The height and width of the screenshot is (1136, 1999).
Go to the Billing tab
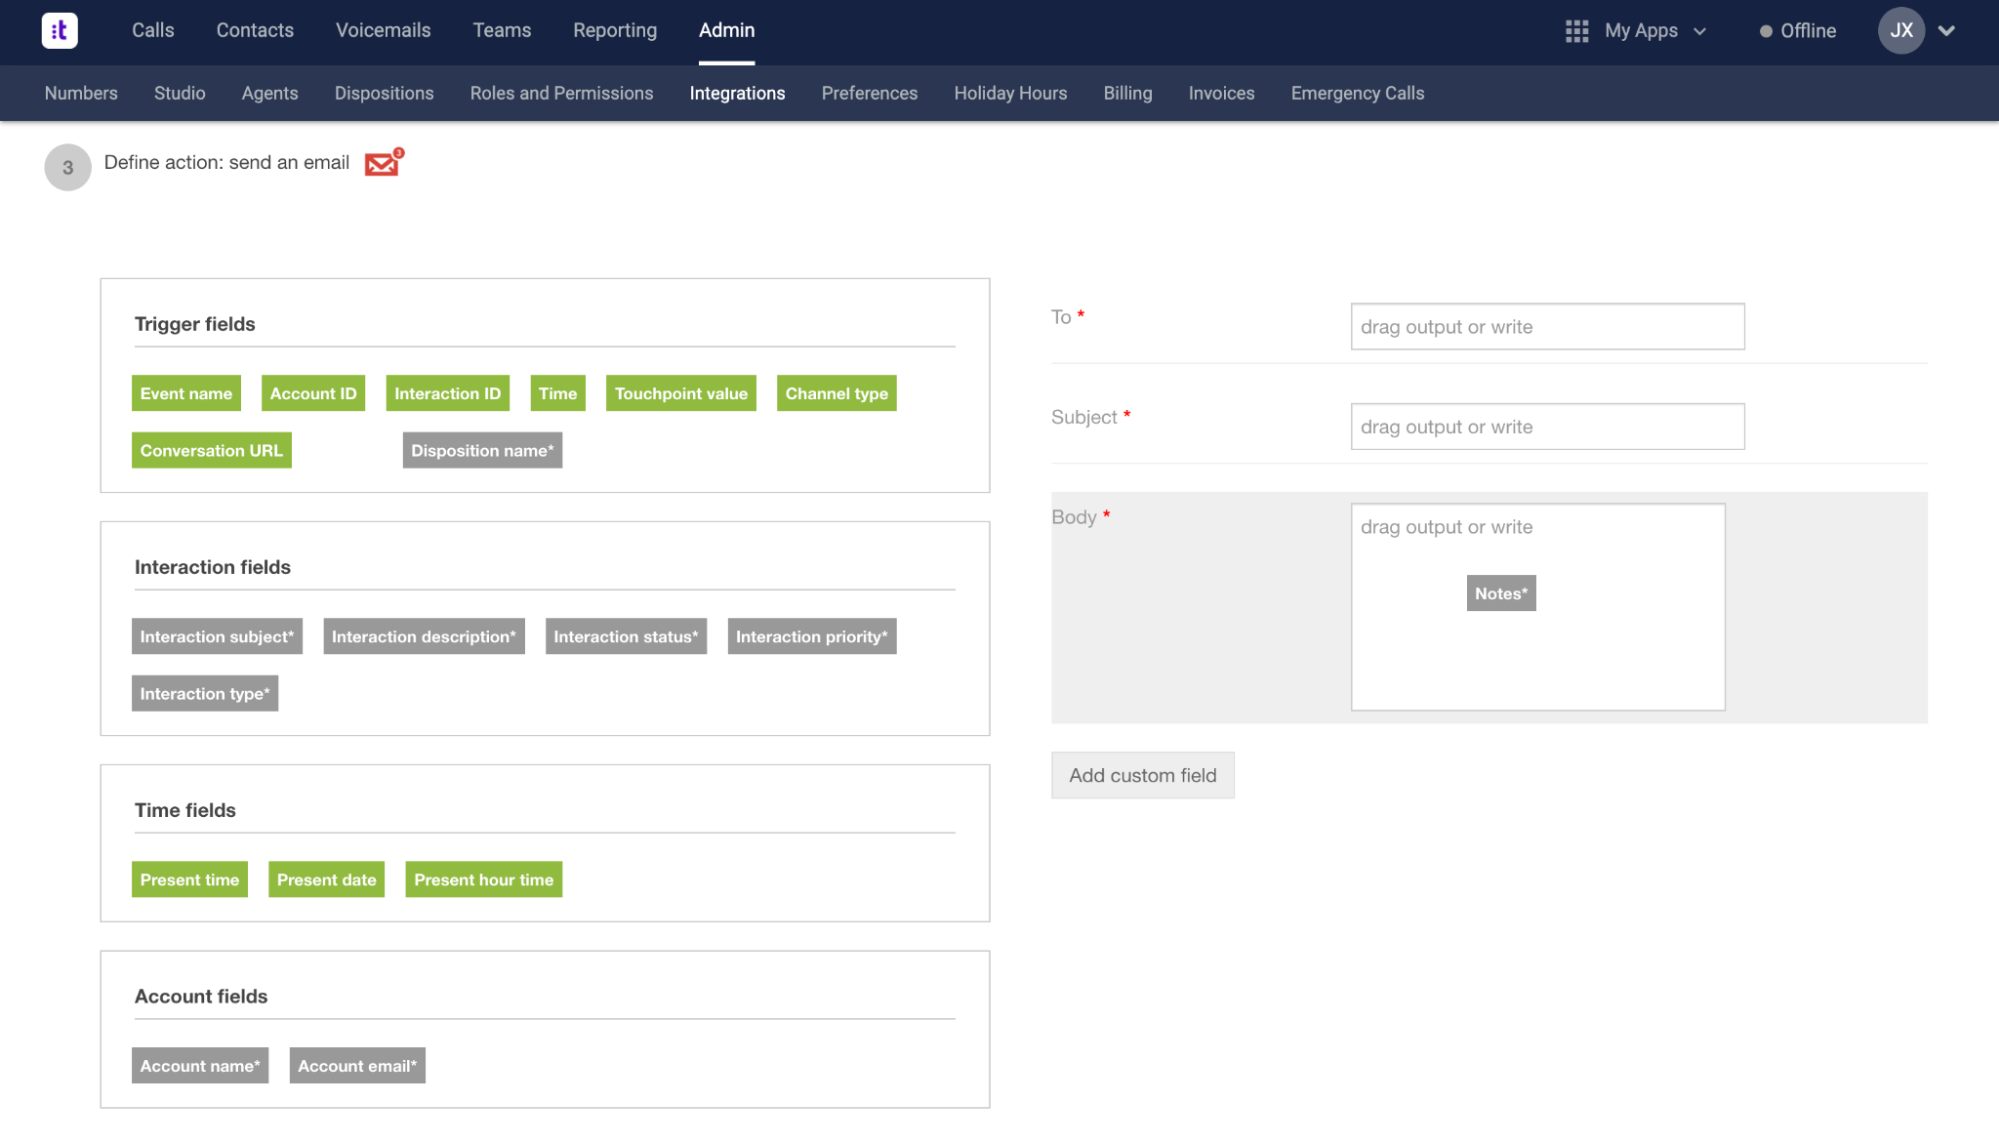coord(1128,93)
